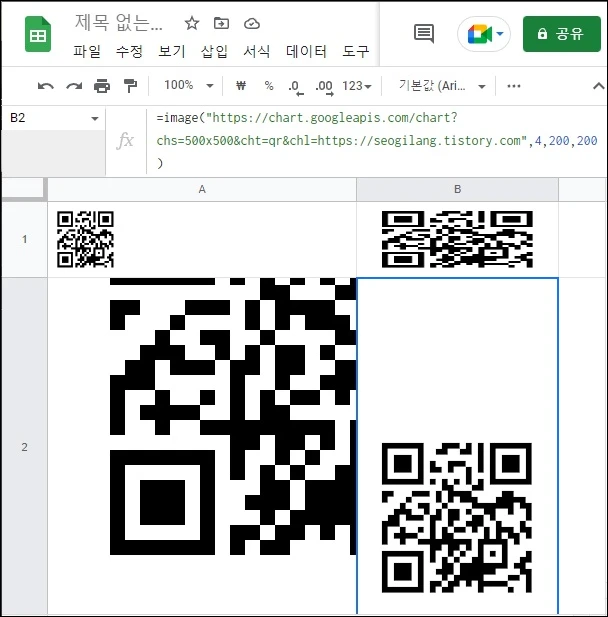This screenshot has height=617, width=608.
Task: Open the 도구 menu
Action: [x=356, y=51]
